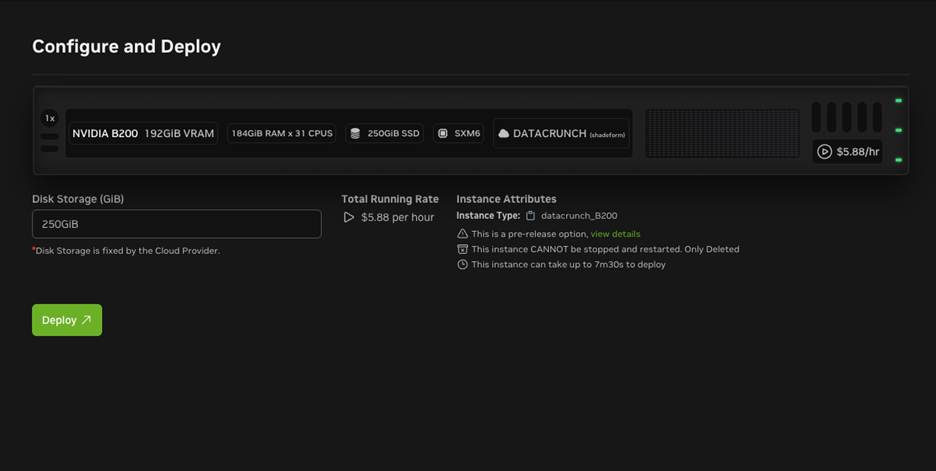This screenshot has height=471, width=936.
Task: Click the Total Running Rate label
Action: coord(390,199)
